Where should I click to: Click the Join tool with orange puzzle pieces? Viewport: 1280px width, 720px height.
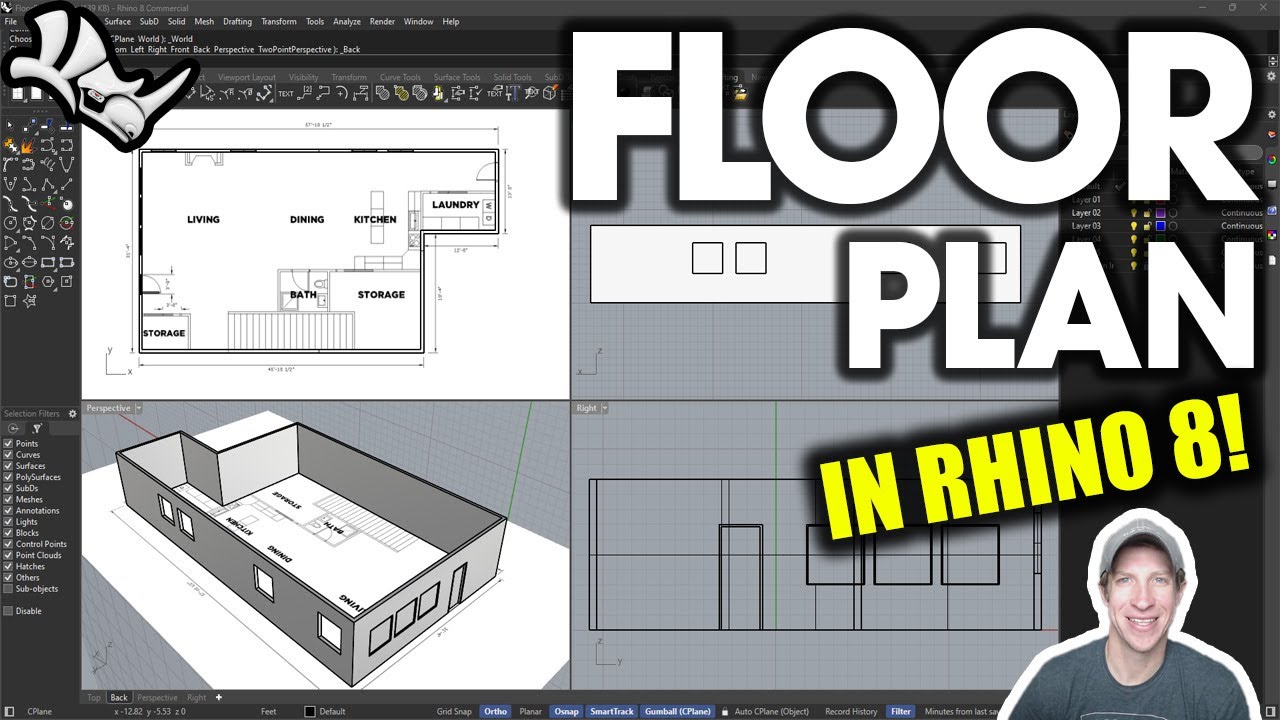coord(10,146)
